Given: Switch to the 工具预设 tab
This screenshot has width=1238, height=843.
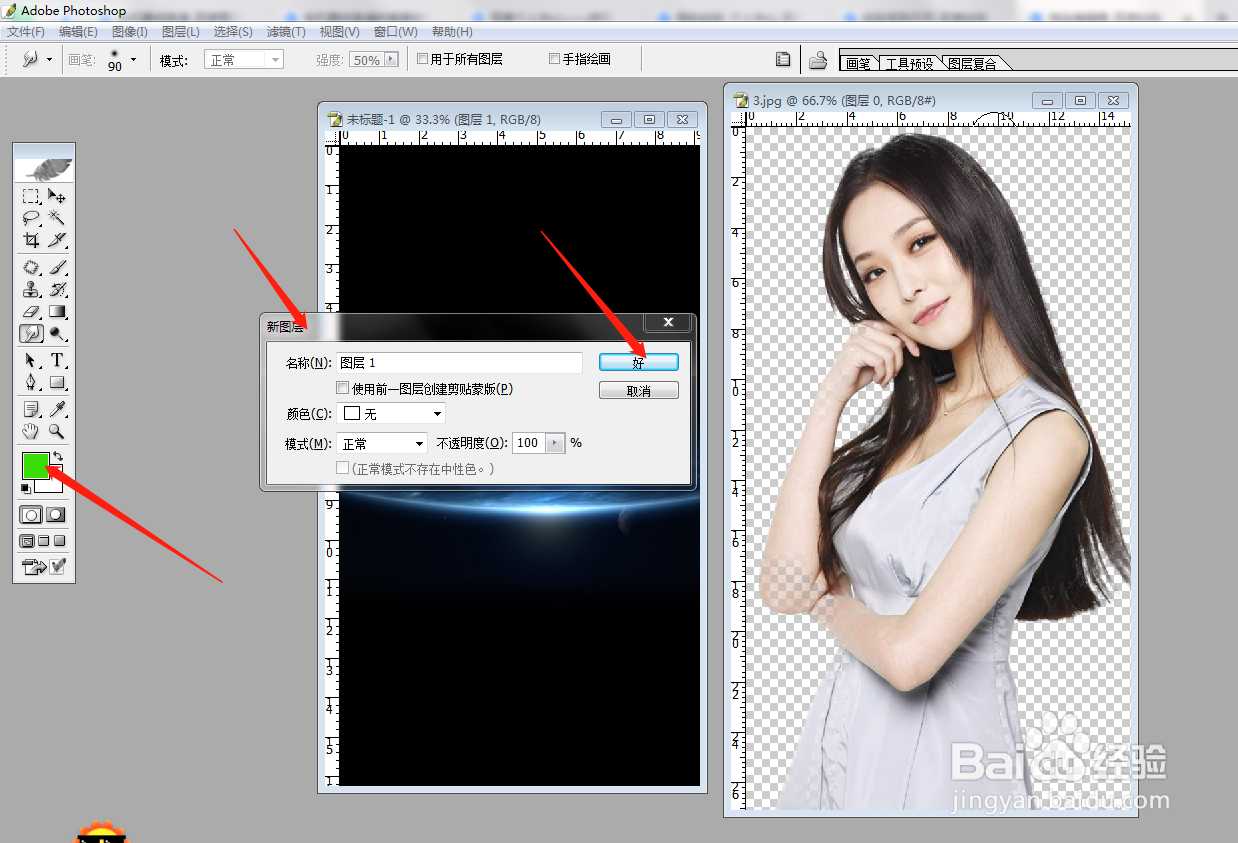Looking at the screenshot, I should [909, 63].
